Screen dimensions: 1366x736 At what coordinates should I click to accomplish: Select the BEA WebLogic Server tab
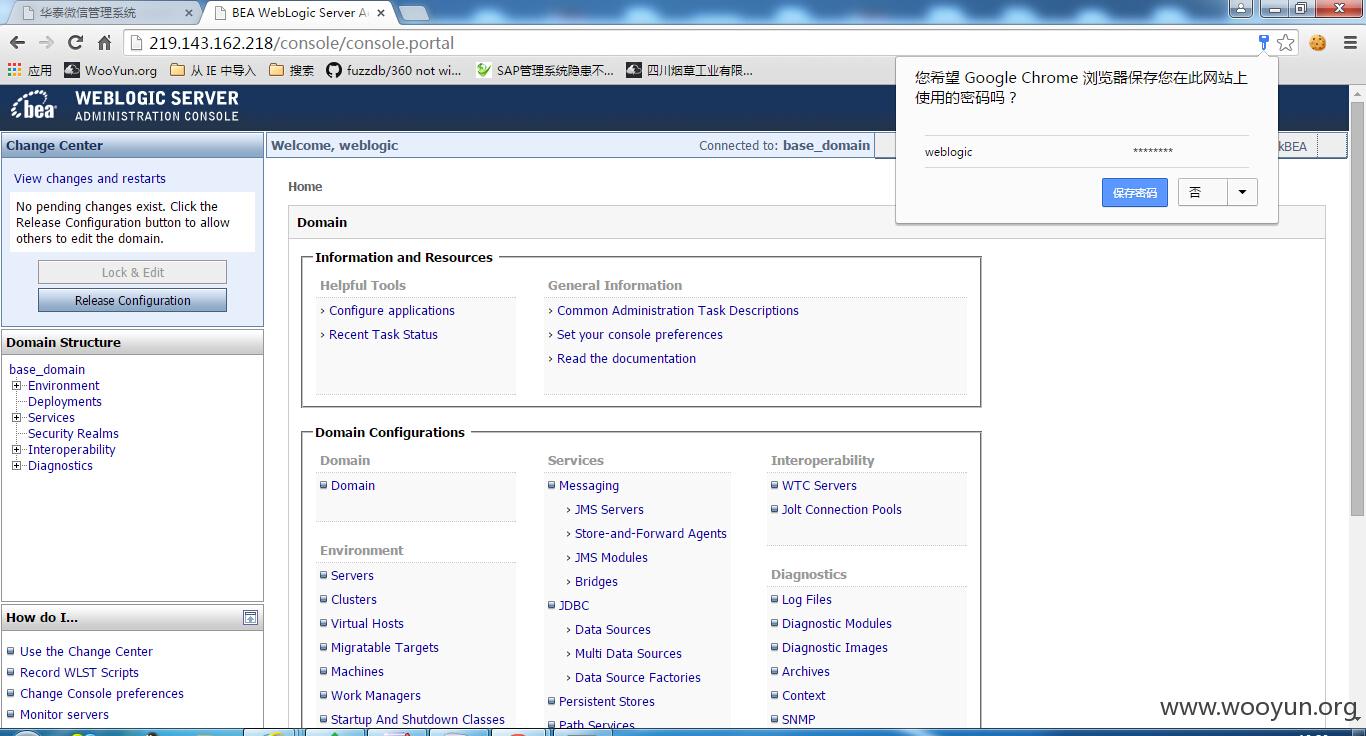coord(300,13)
